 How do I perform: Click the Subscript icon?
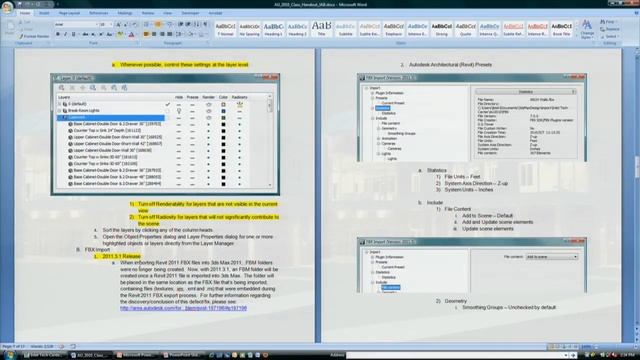[93, 34]
